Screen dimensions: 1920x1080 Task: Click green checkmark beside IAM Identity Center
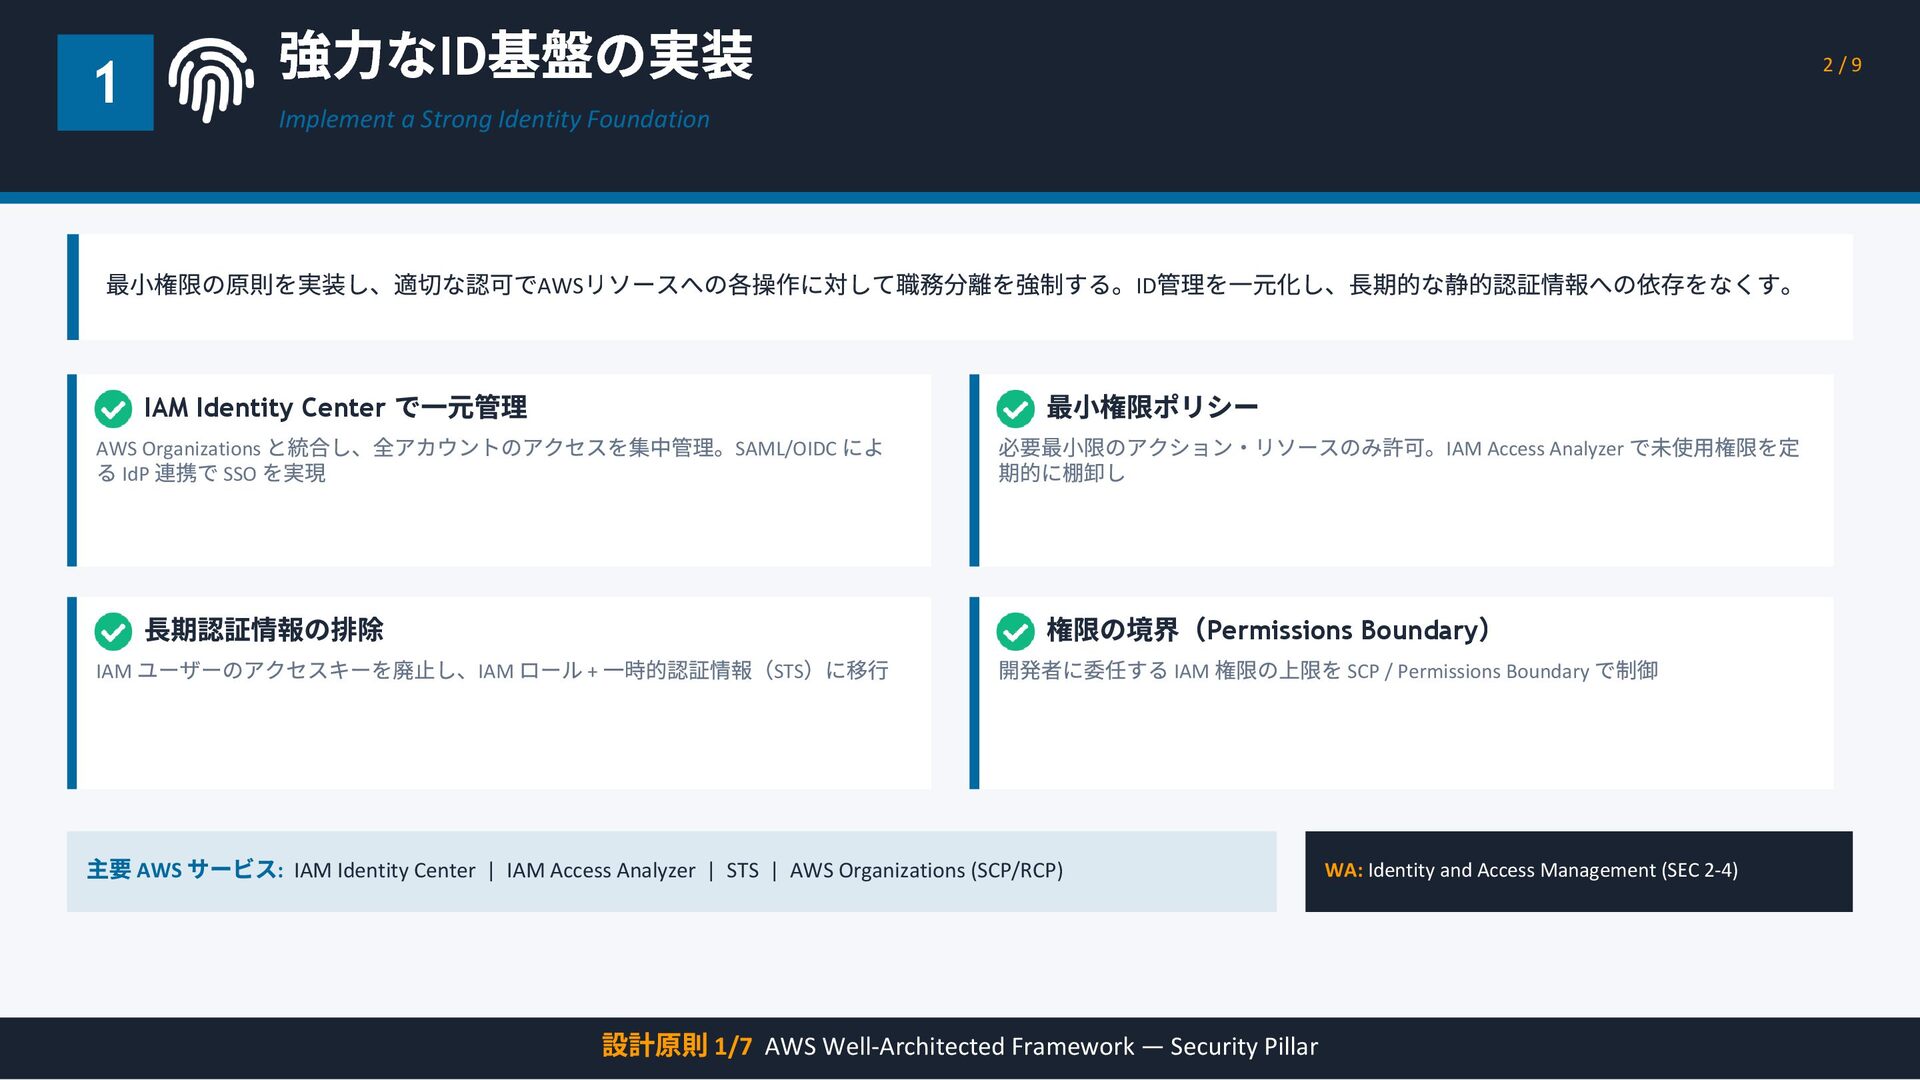click(x=113, y=408)
